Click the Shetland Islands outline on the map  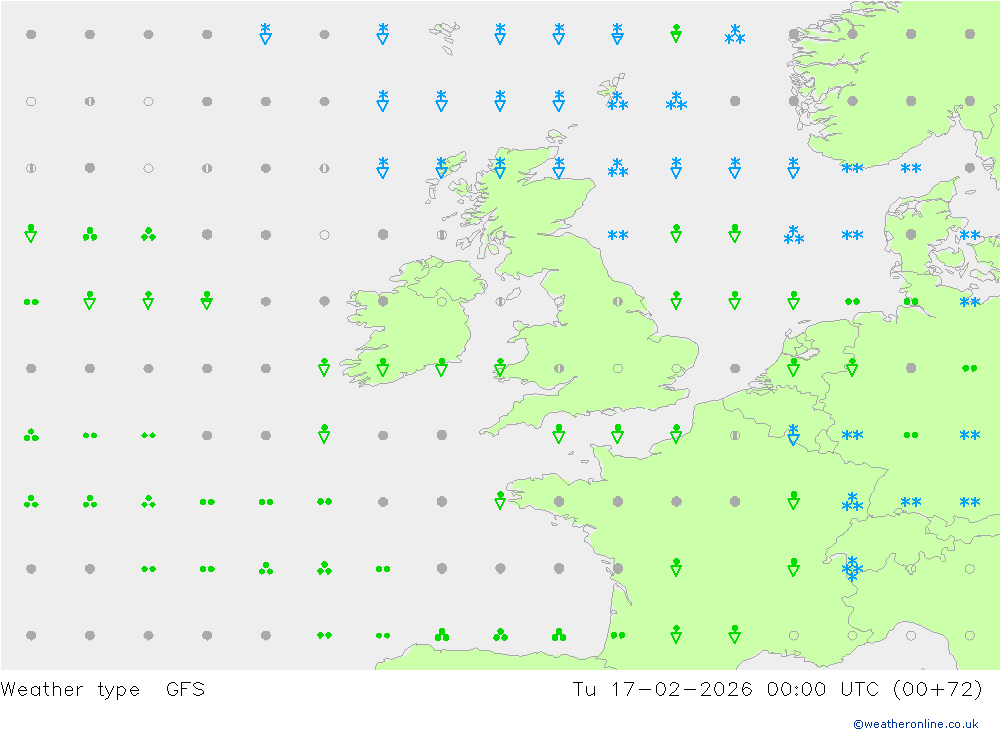pyautogui.click(x=613, y=87)
